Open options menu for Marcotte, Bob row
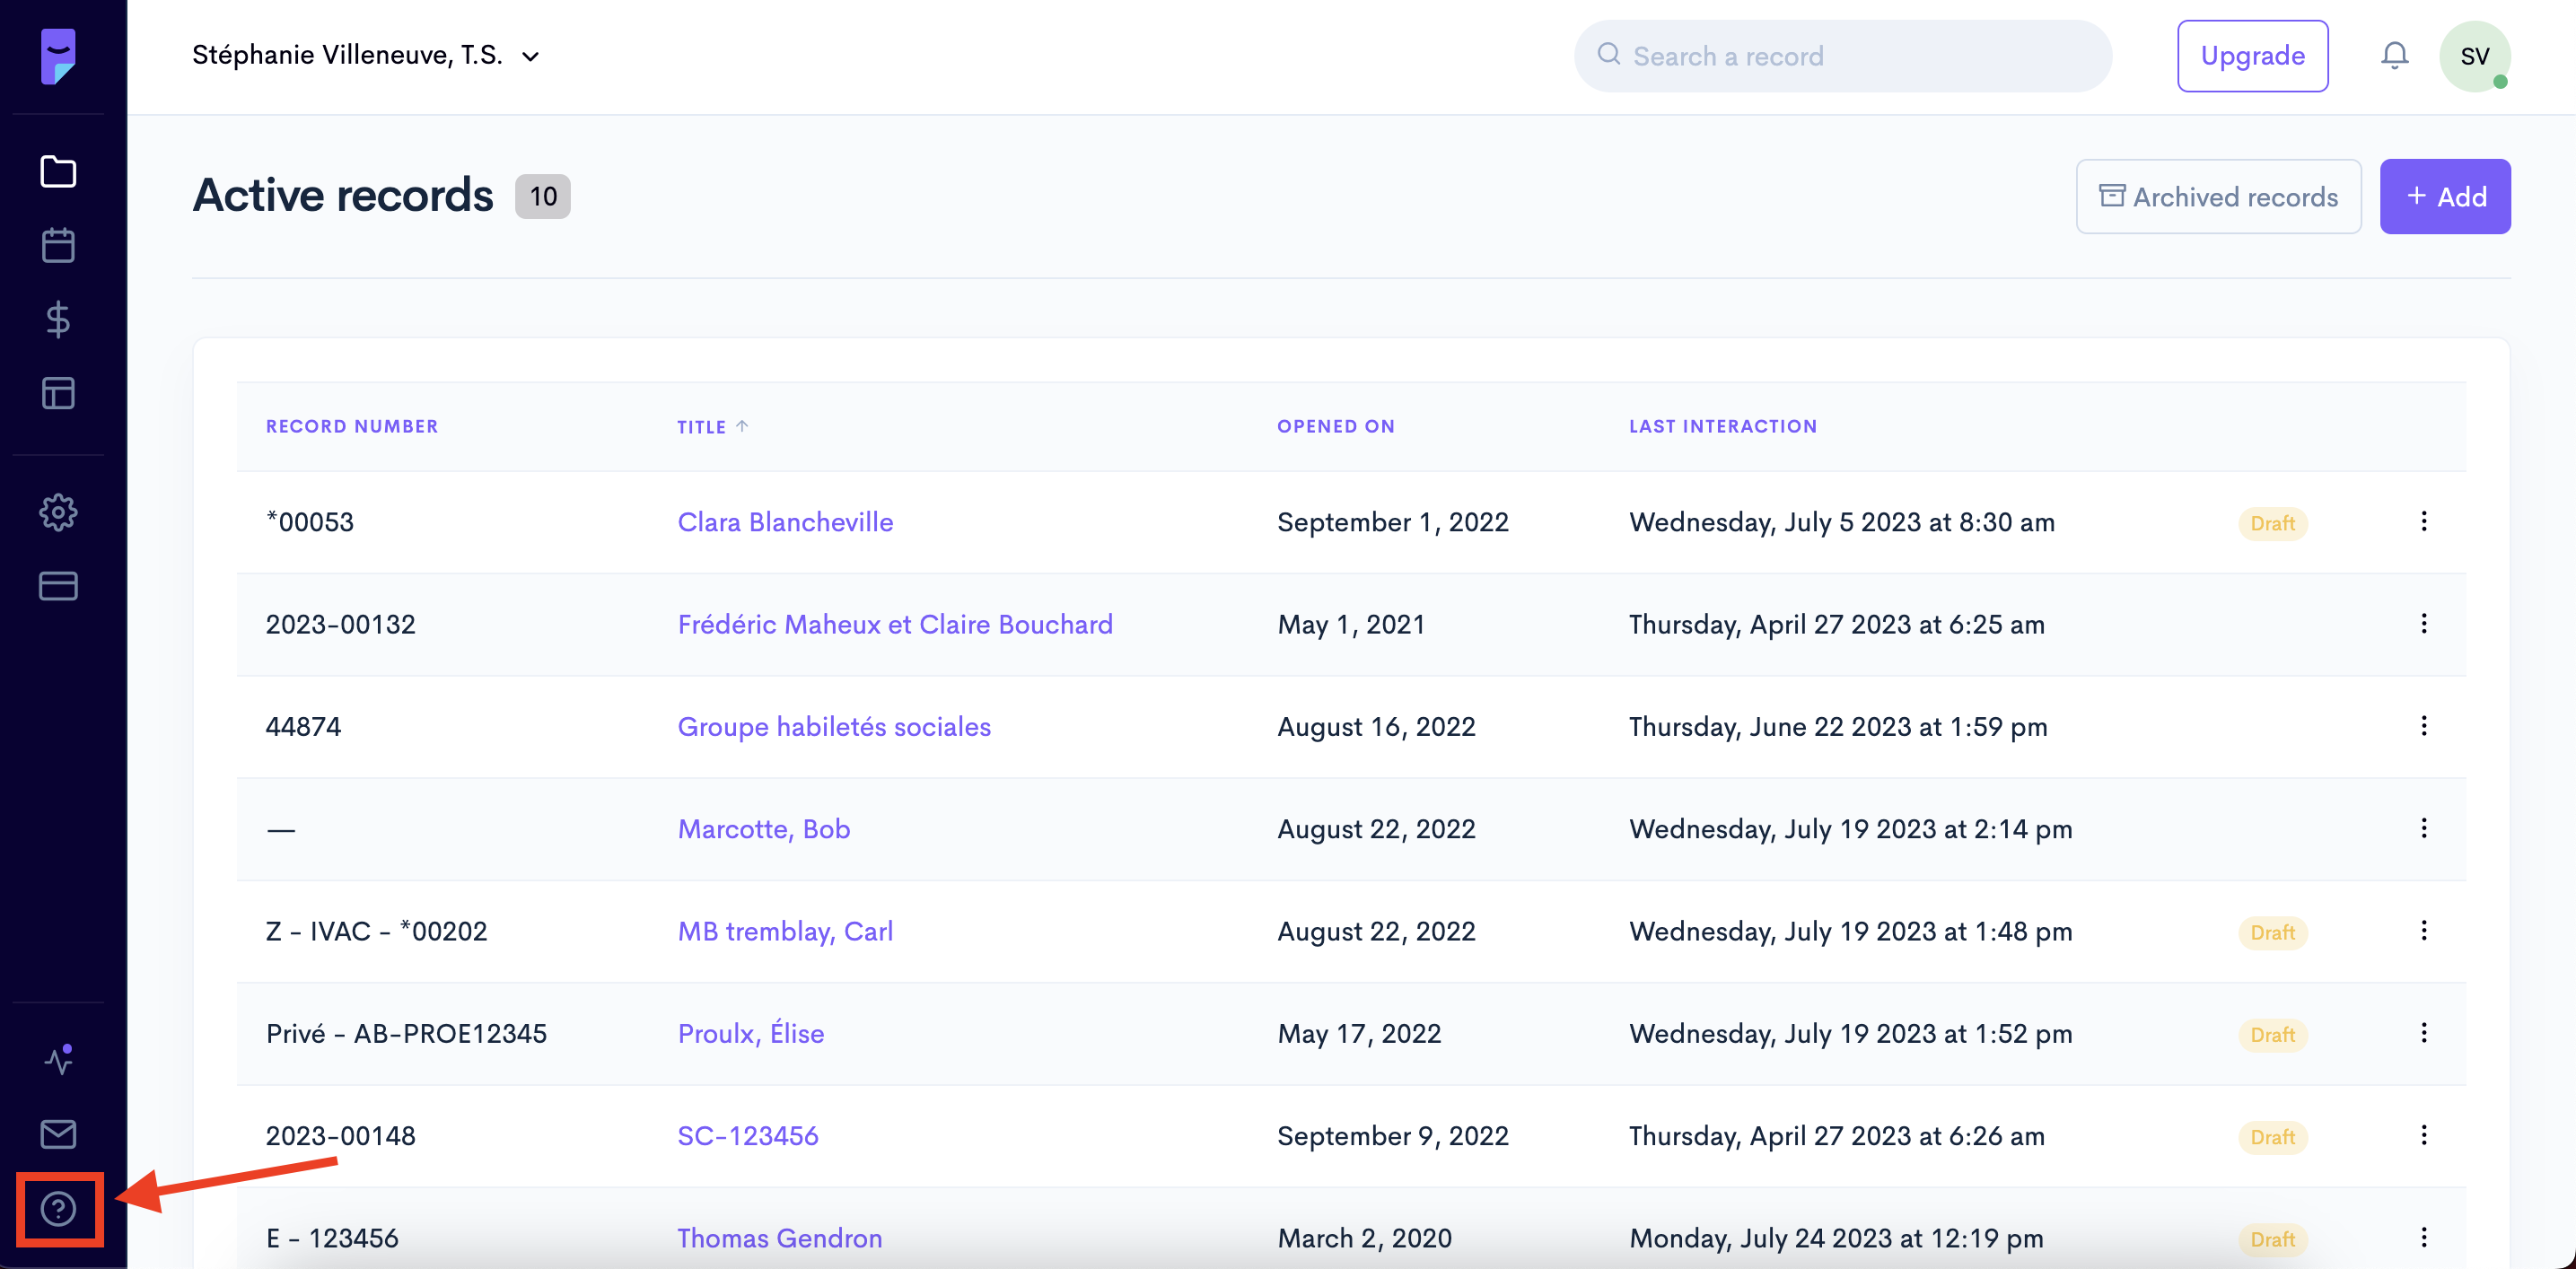This screenshot has height=1269, width=2576. click(x=2423, y=828)
